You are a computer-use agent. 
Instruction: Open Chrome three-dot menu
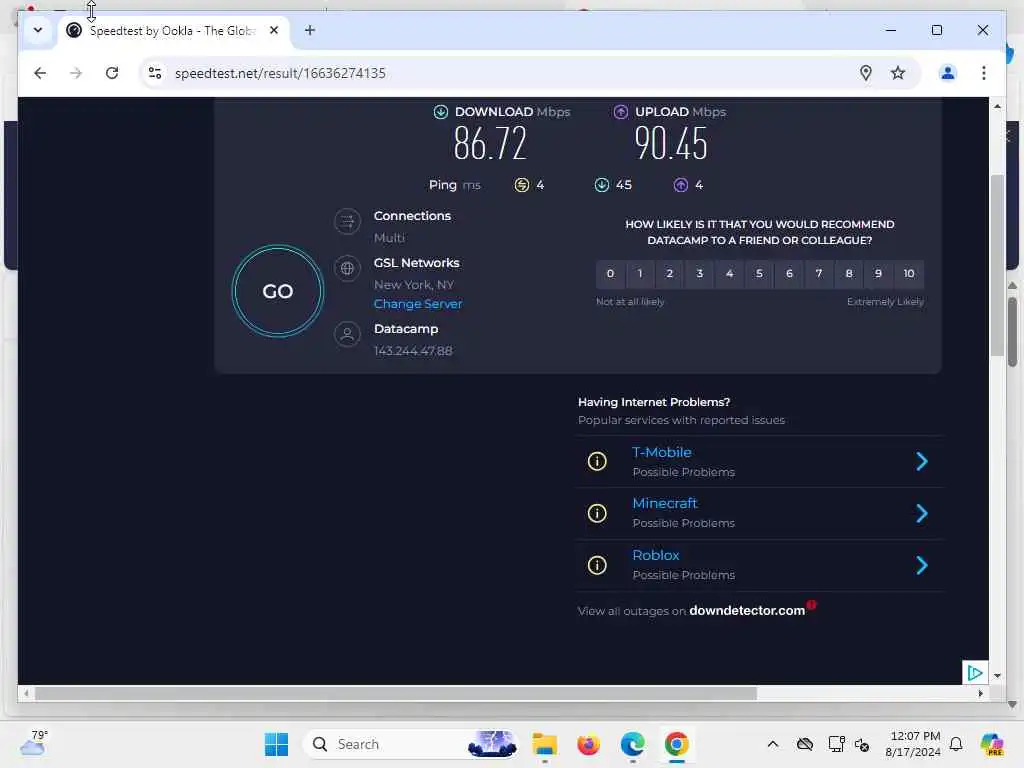(x=984, y=73)
